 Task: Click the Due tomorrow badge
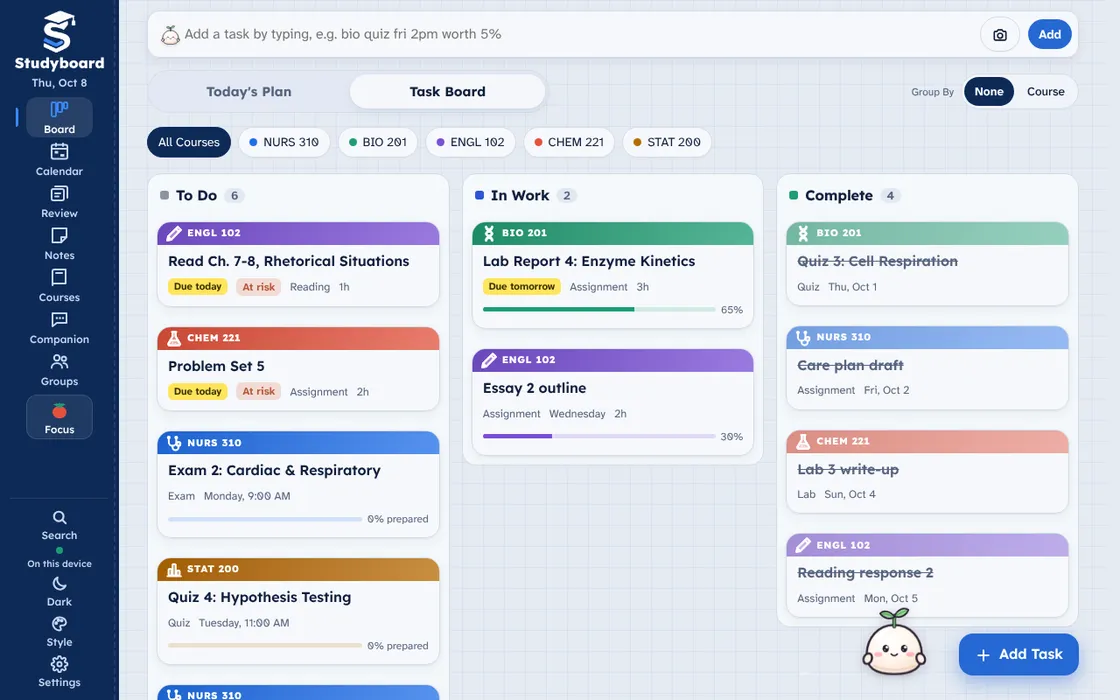point(521,286)
